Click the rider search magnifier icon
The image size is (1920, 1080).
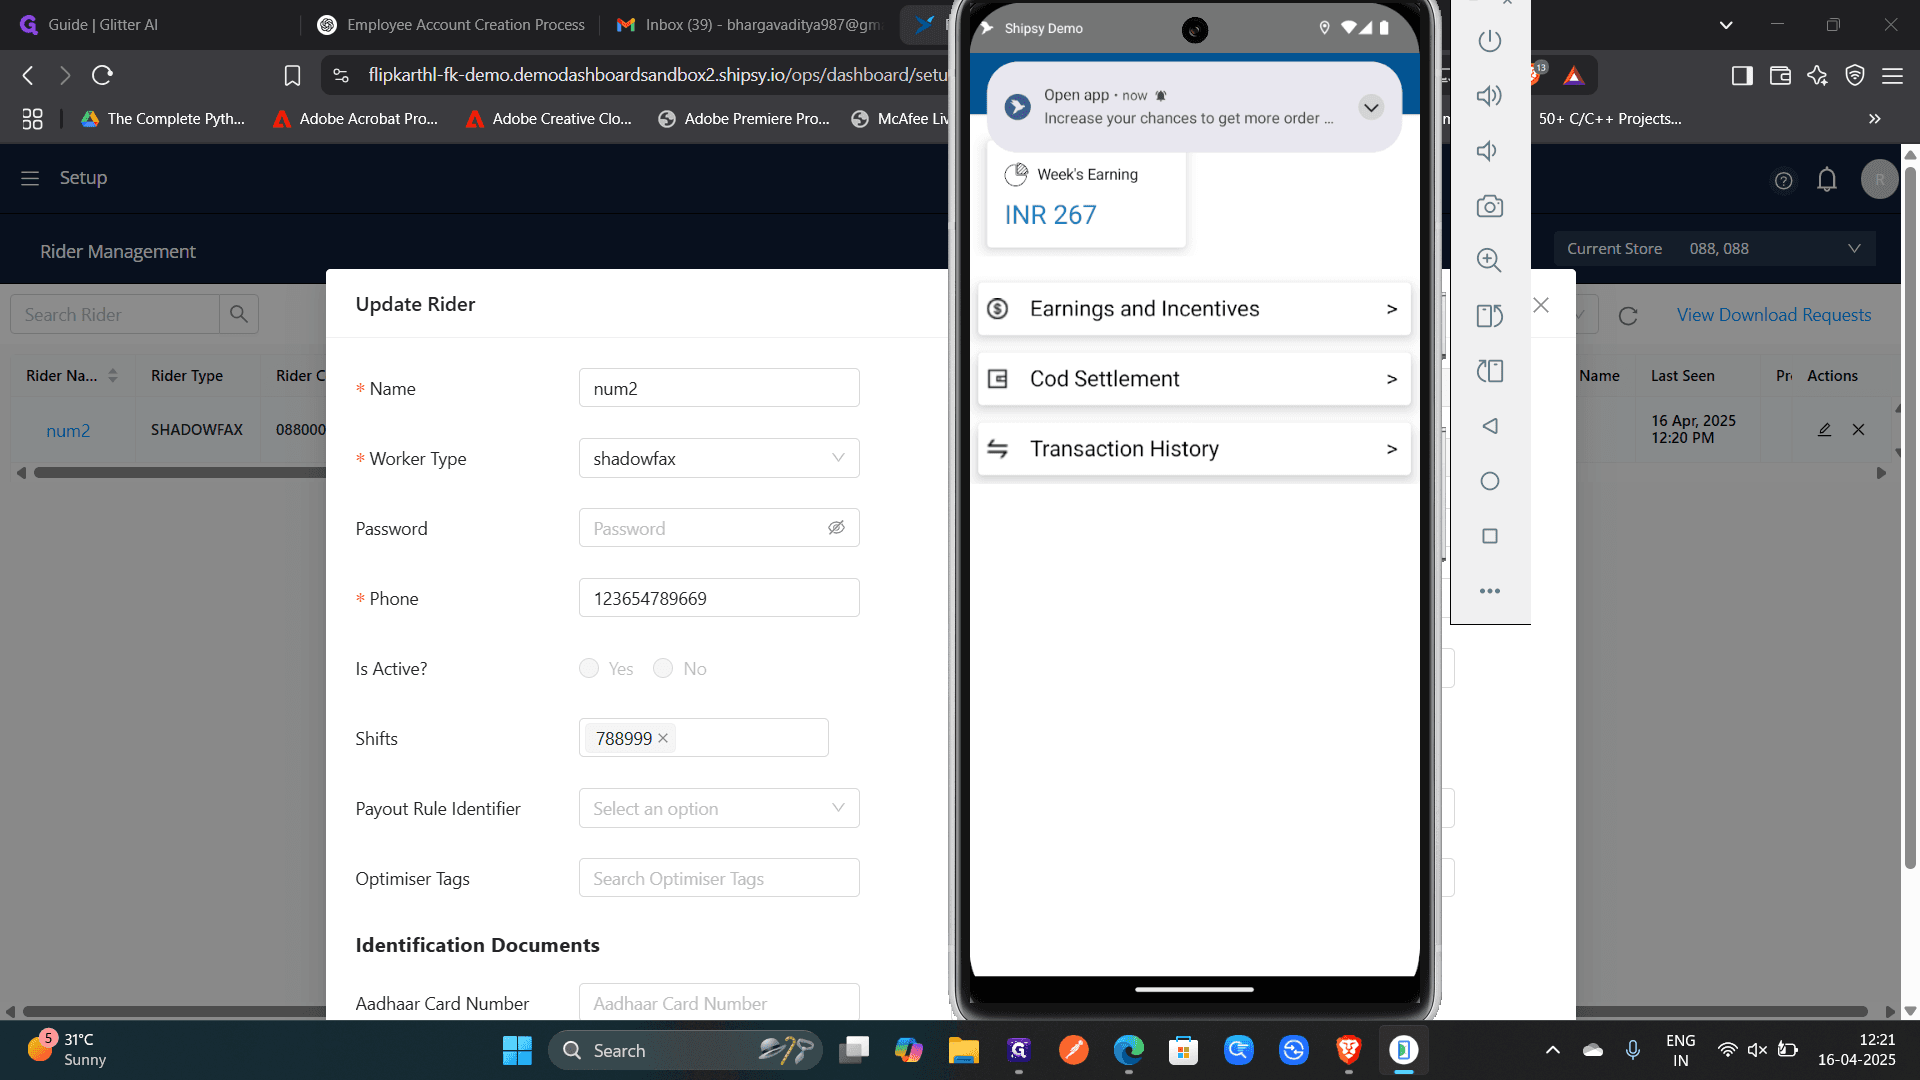coord(239,314)
